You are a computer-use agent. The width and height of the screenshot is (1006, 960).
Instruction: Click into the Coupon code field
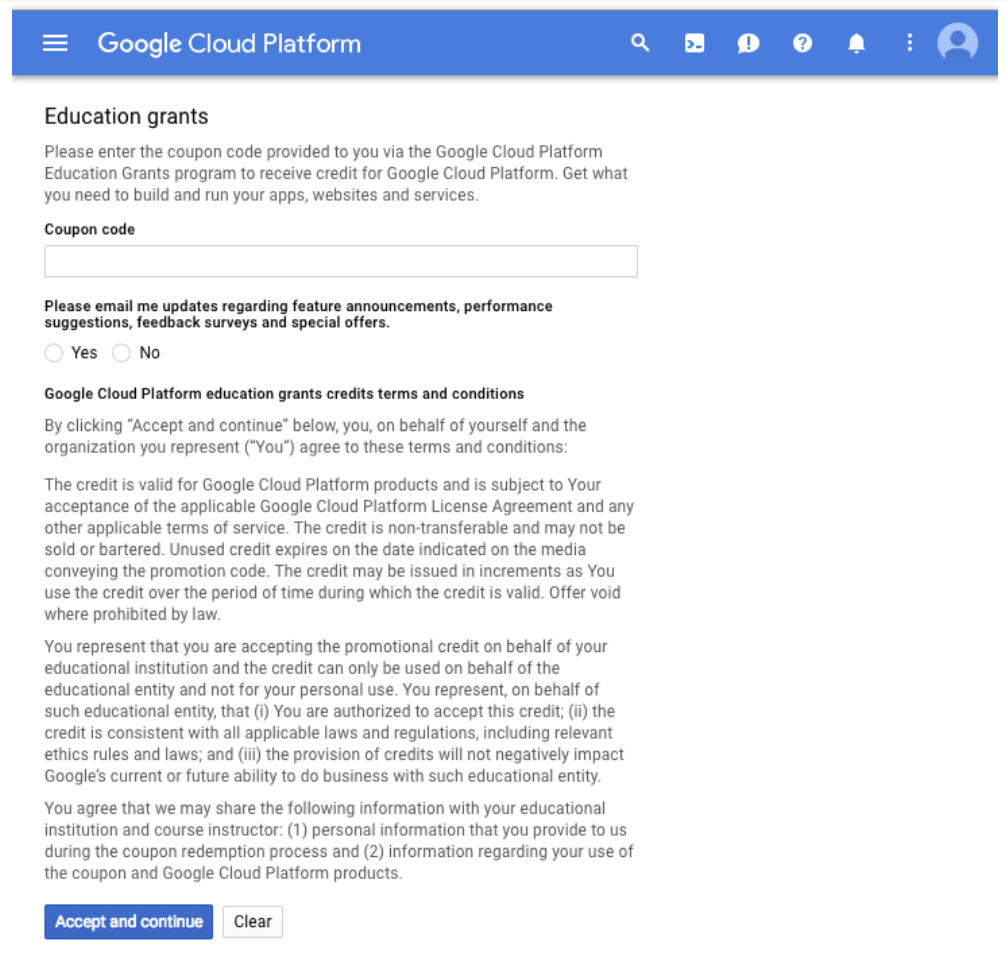341,261
